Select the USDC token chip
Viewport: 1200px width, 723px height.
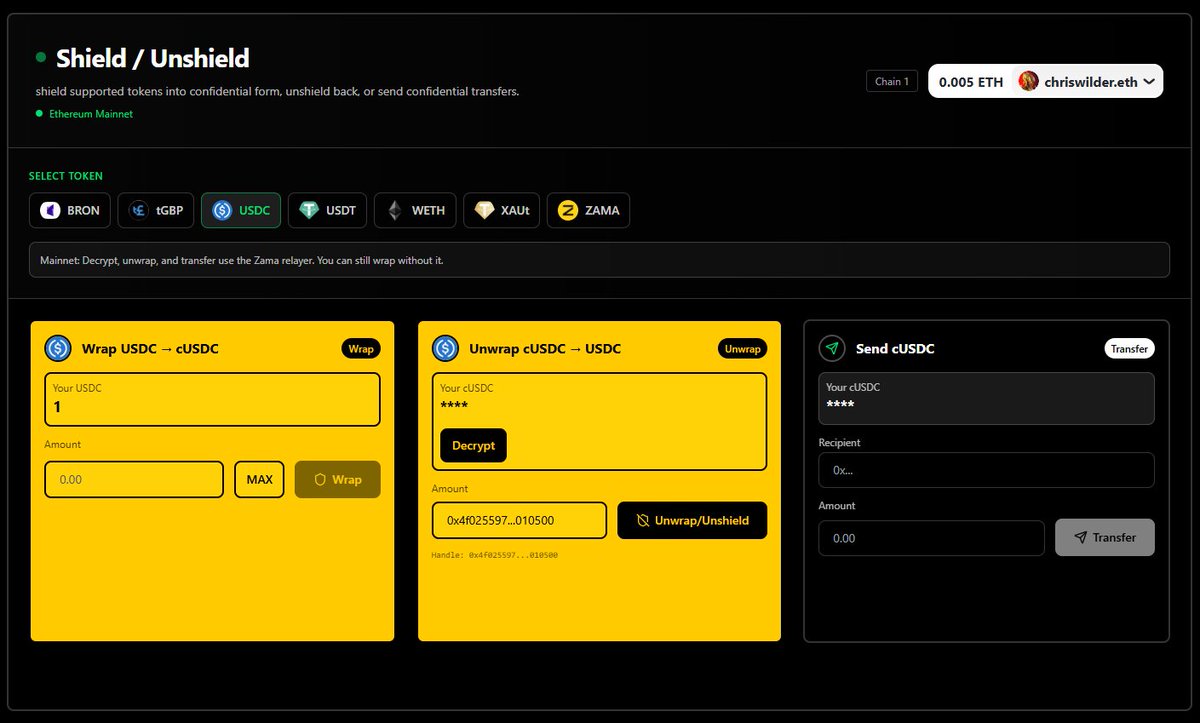click(x=241, y=210)
